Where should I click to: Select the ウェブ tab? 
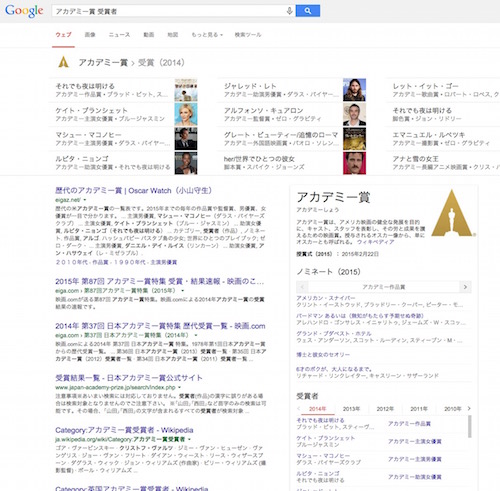pos(63,35)
